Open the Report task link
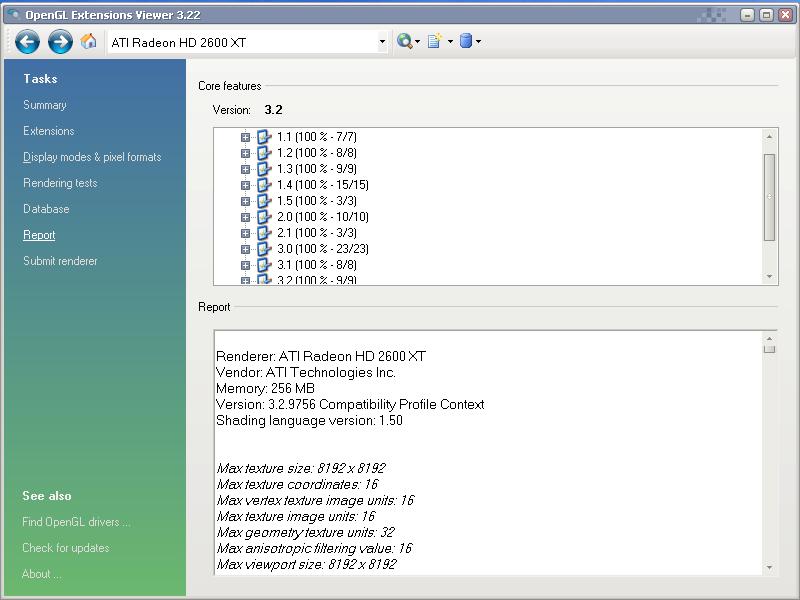This screenshot has width=800, height=600. [x=39, y=235]
